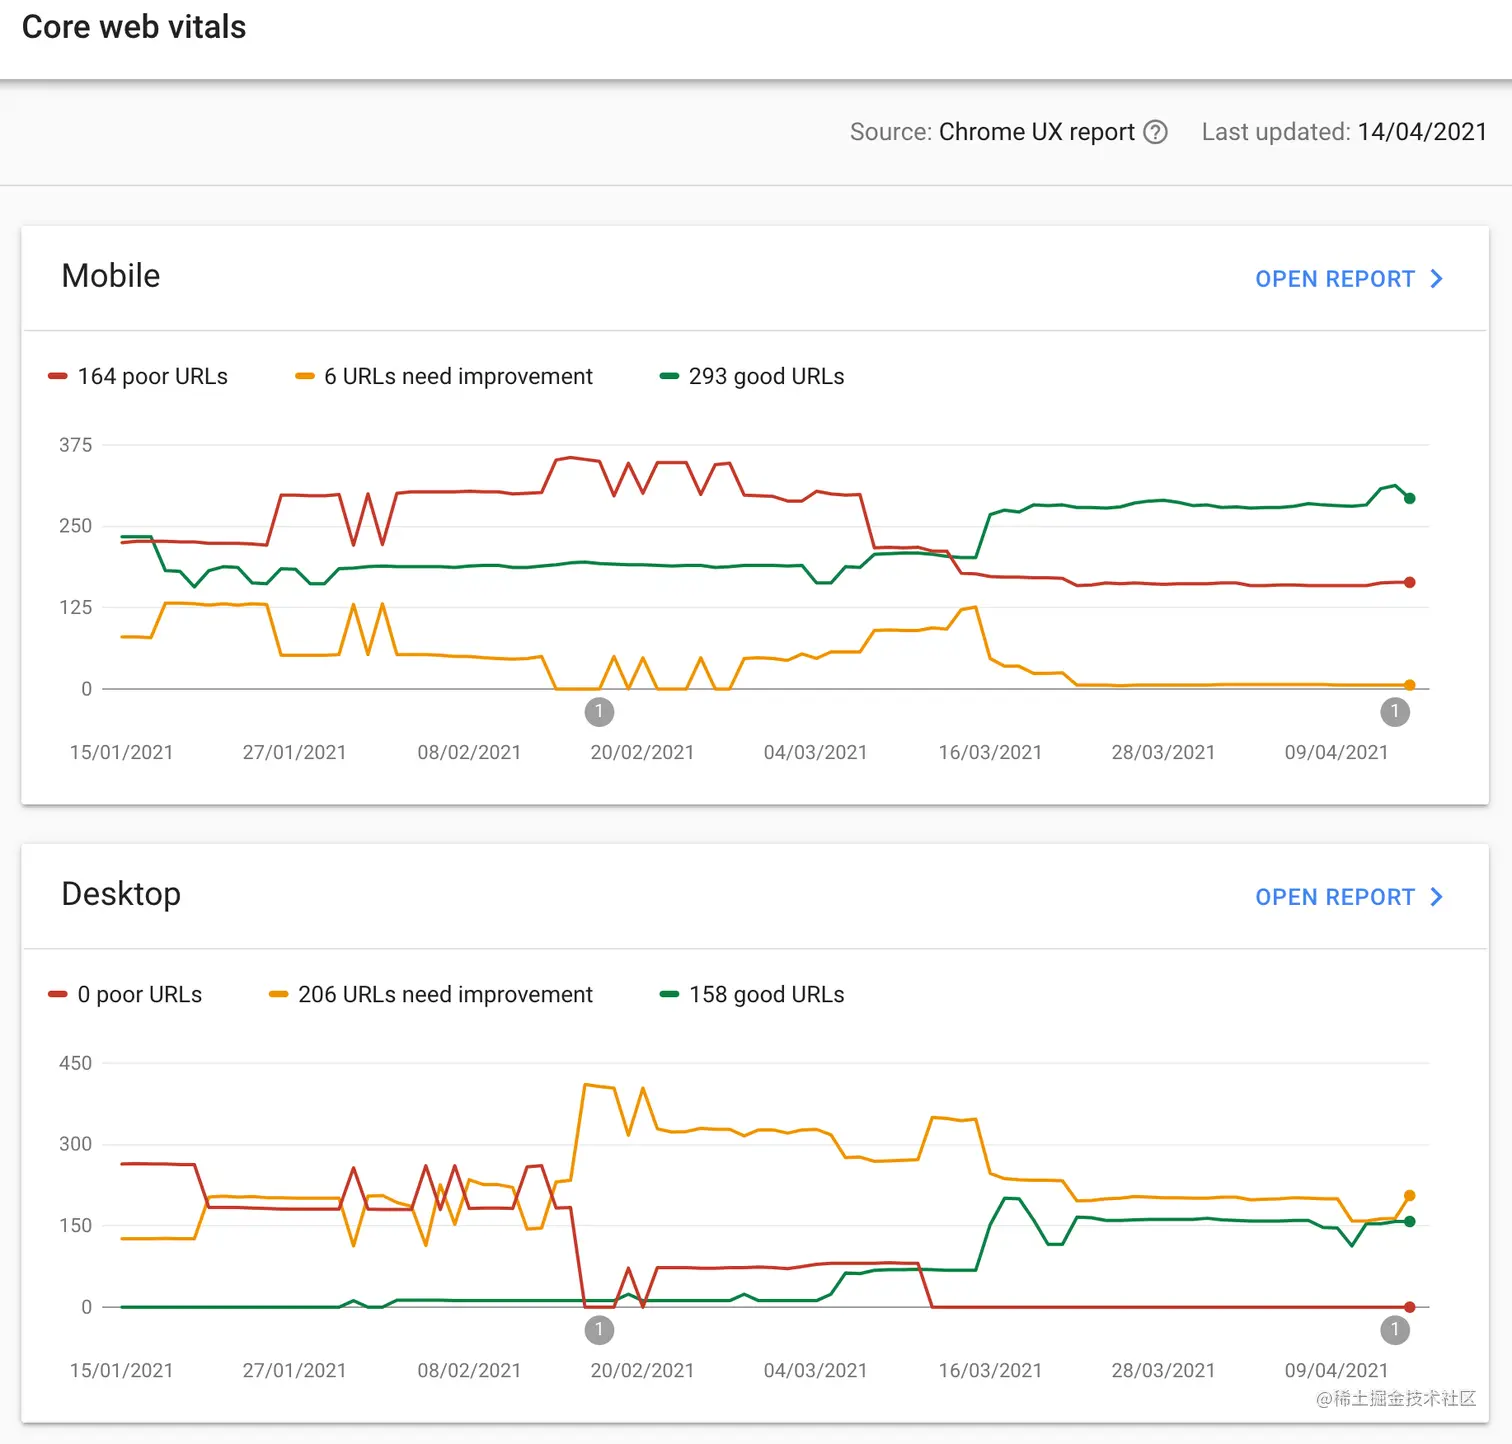Toggle Mobile 293 good URLs legend
Image resolution: width=1512 pixels, height=1444 pixels.
click(x=753, y=377)
